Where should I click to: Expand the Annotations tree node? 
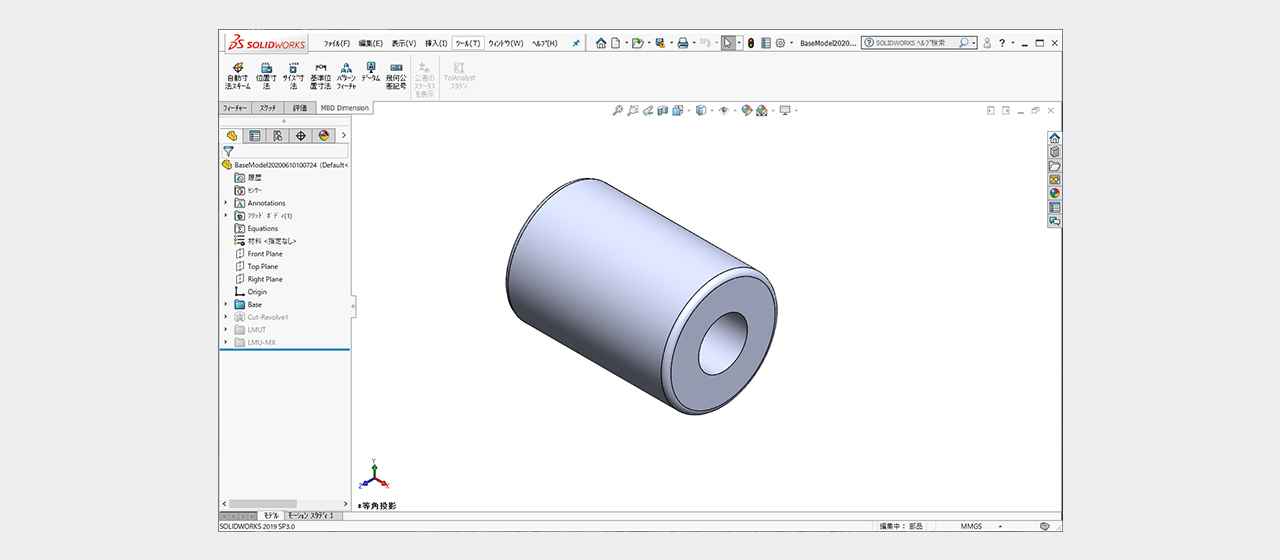click(226, 203)
